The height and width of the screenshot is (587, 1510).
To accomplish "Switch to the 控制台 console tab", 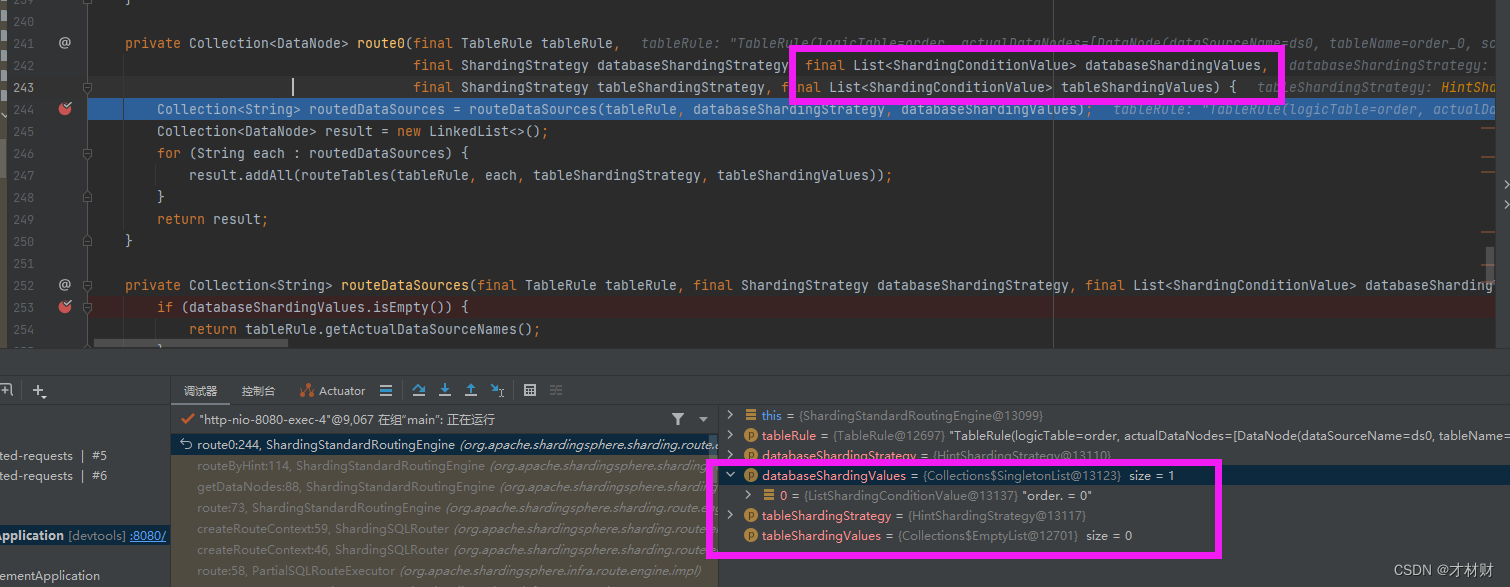I will 257,391.
